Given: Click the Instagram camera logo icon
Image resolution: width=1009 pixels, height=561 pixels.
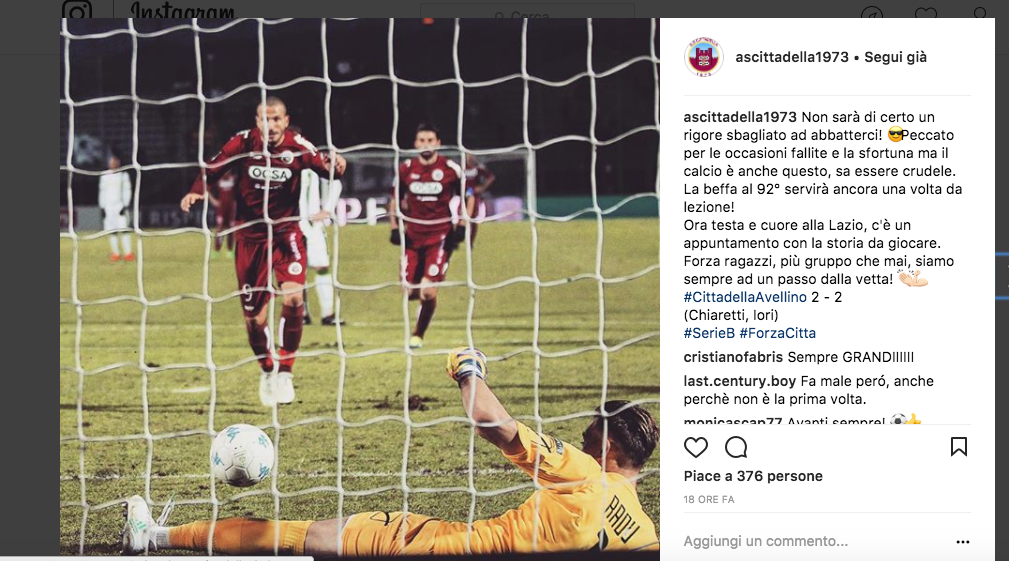Looking at the screenshot, I should [77, 9].
